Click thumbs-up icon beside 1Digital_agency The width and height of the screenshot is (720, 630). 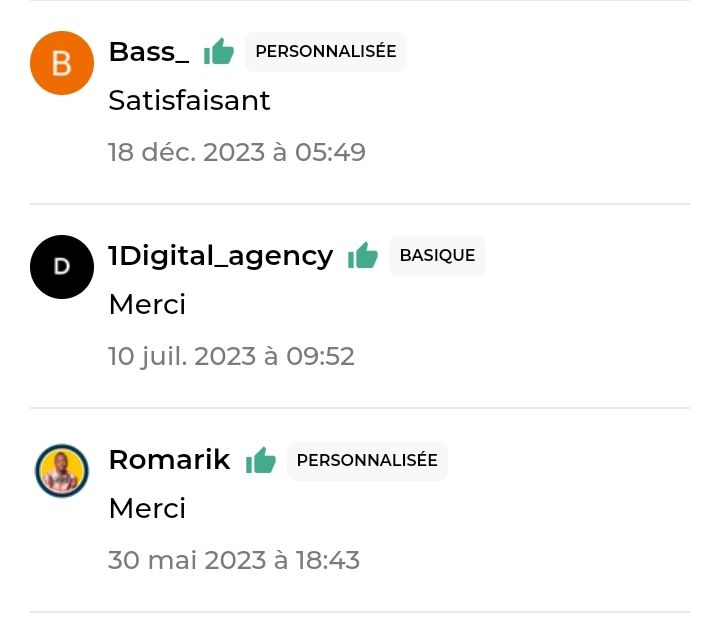363,255
